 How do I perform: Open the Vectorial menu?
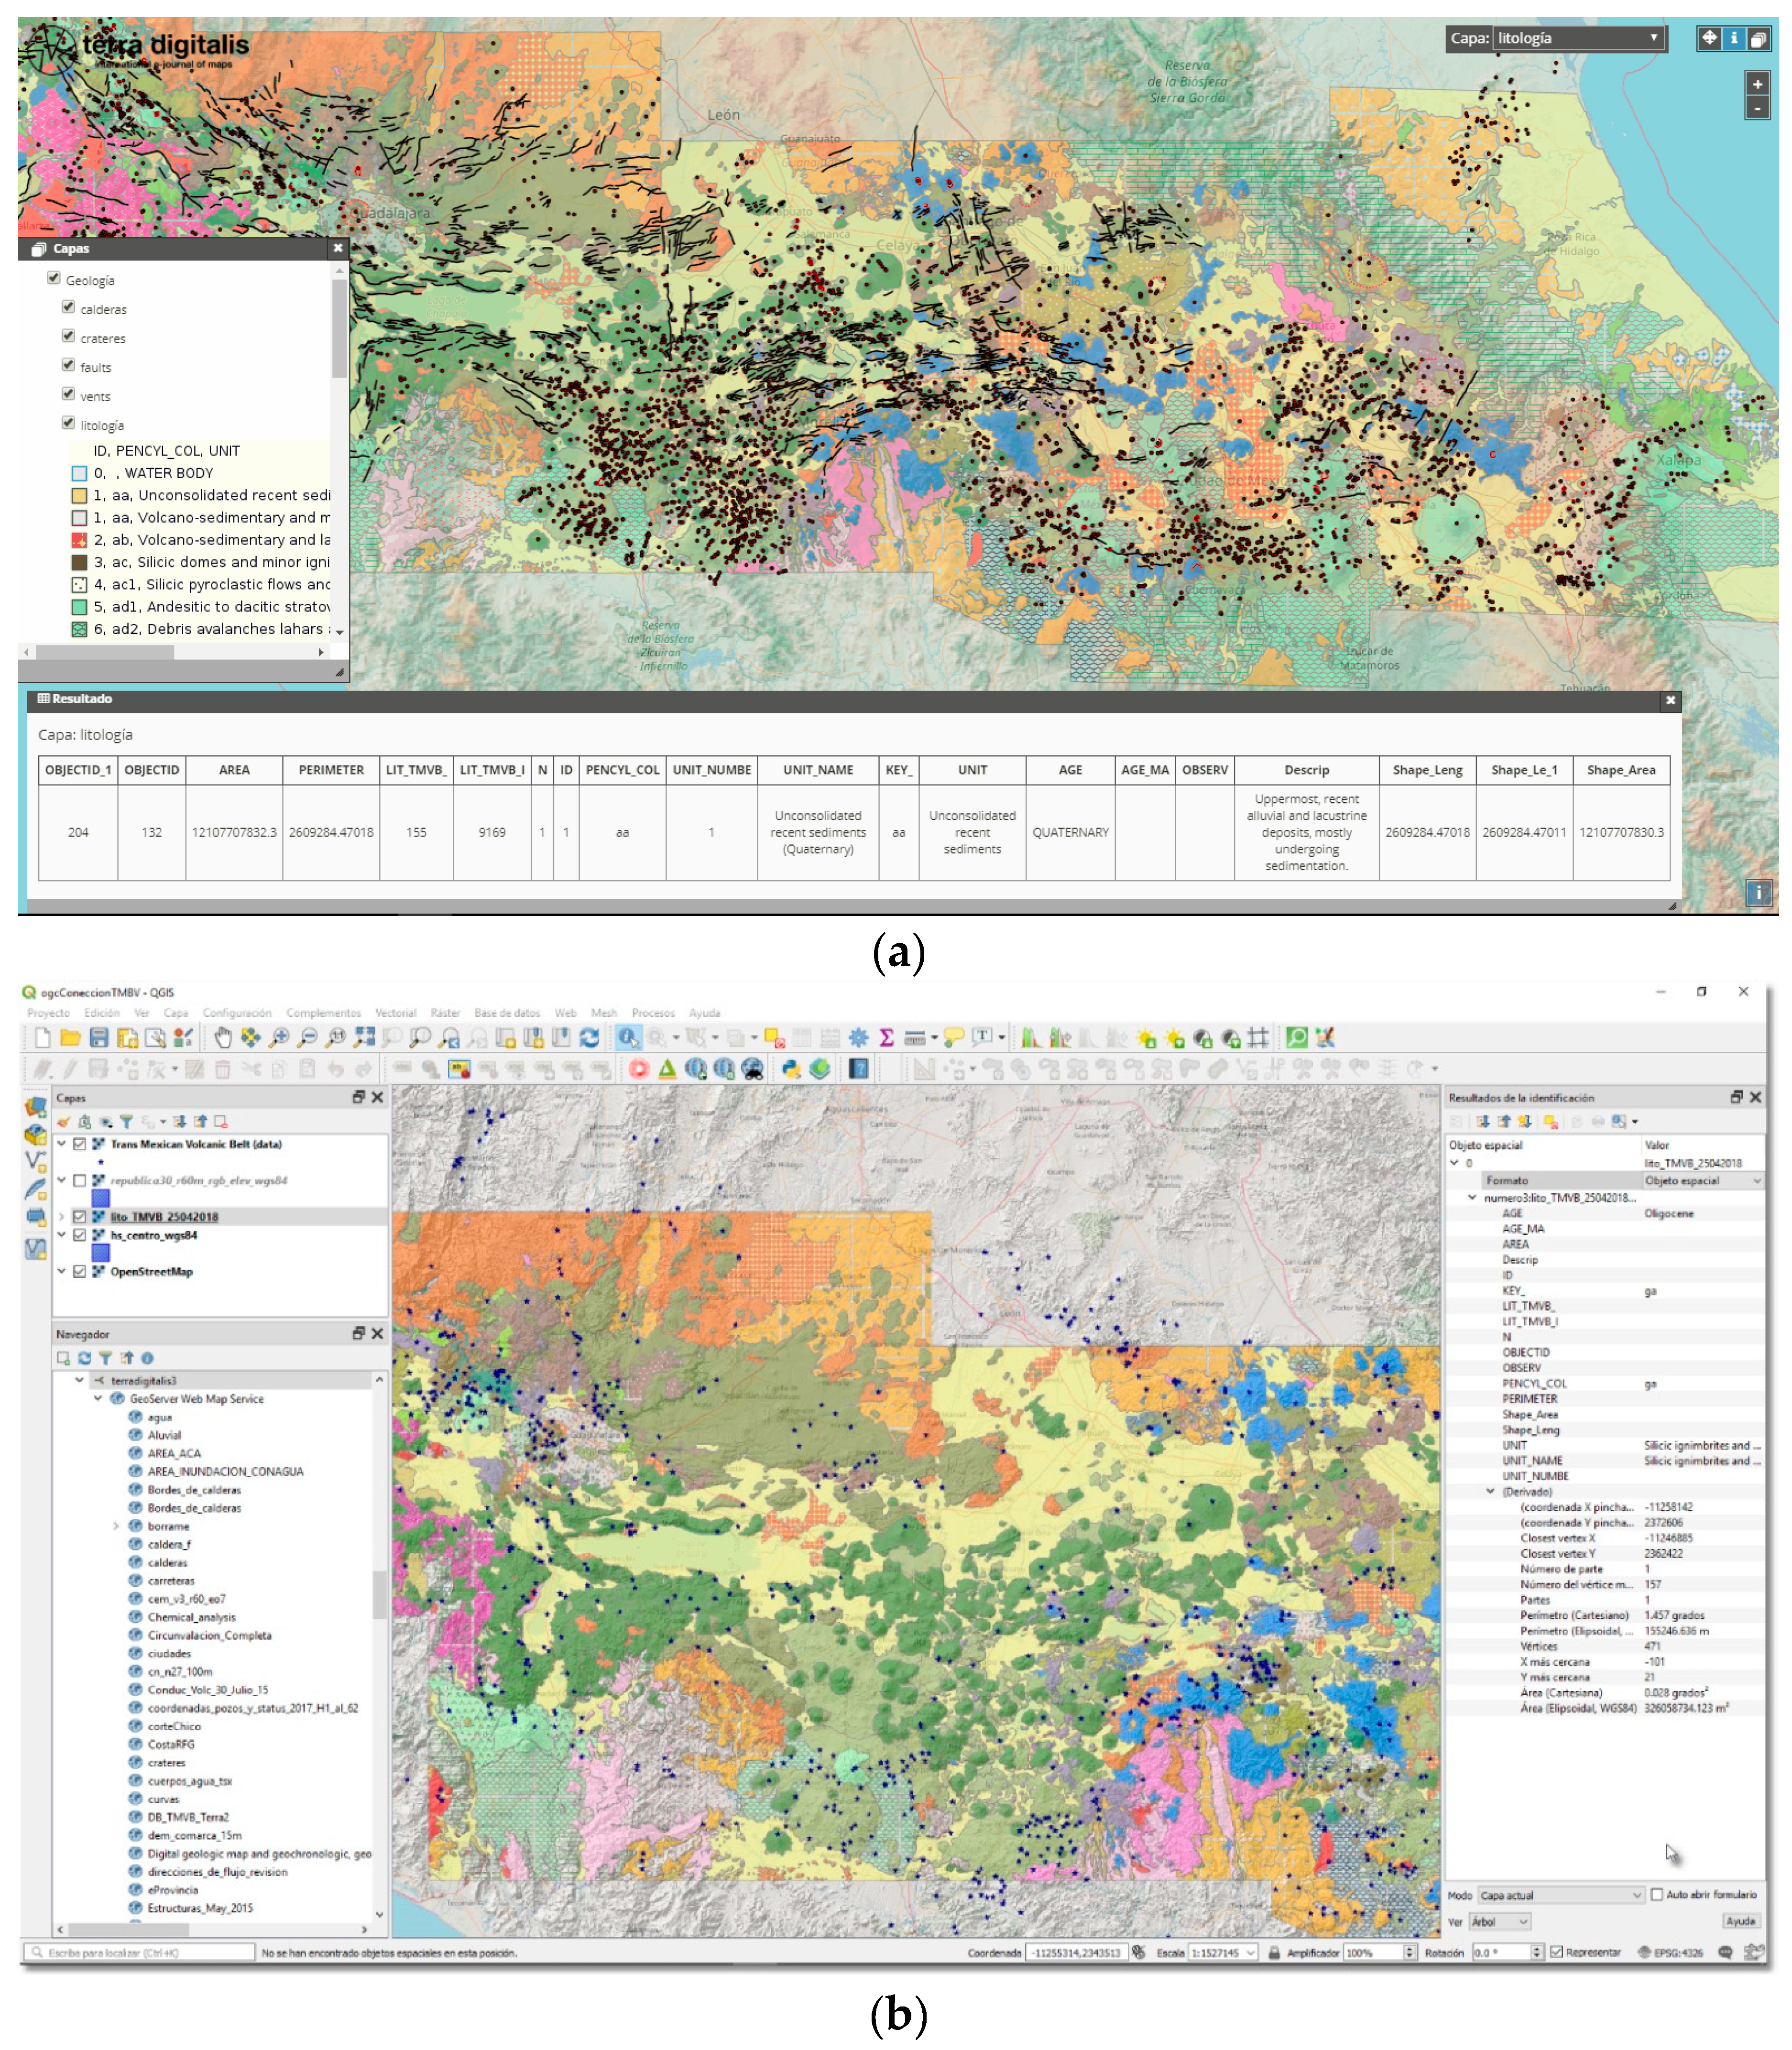[395, 1013]
